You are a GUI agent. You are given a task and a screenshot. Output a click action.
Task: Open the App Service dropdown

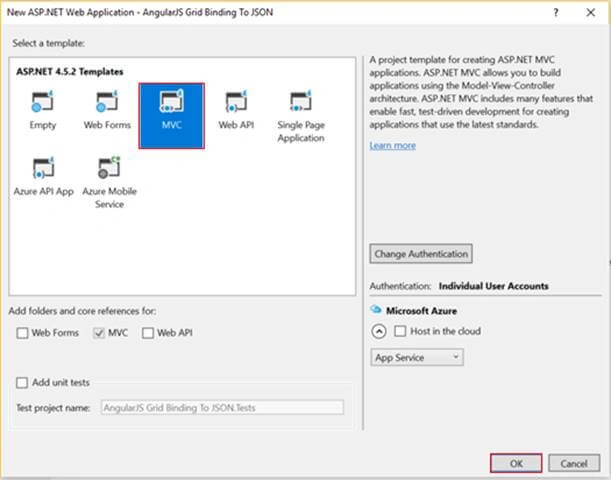pos(417,357)
